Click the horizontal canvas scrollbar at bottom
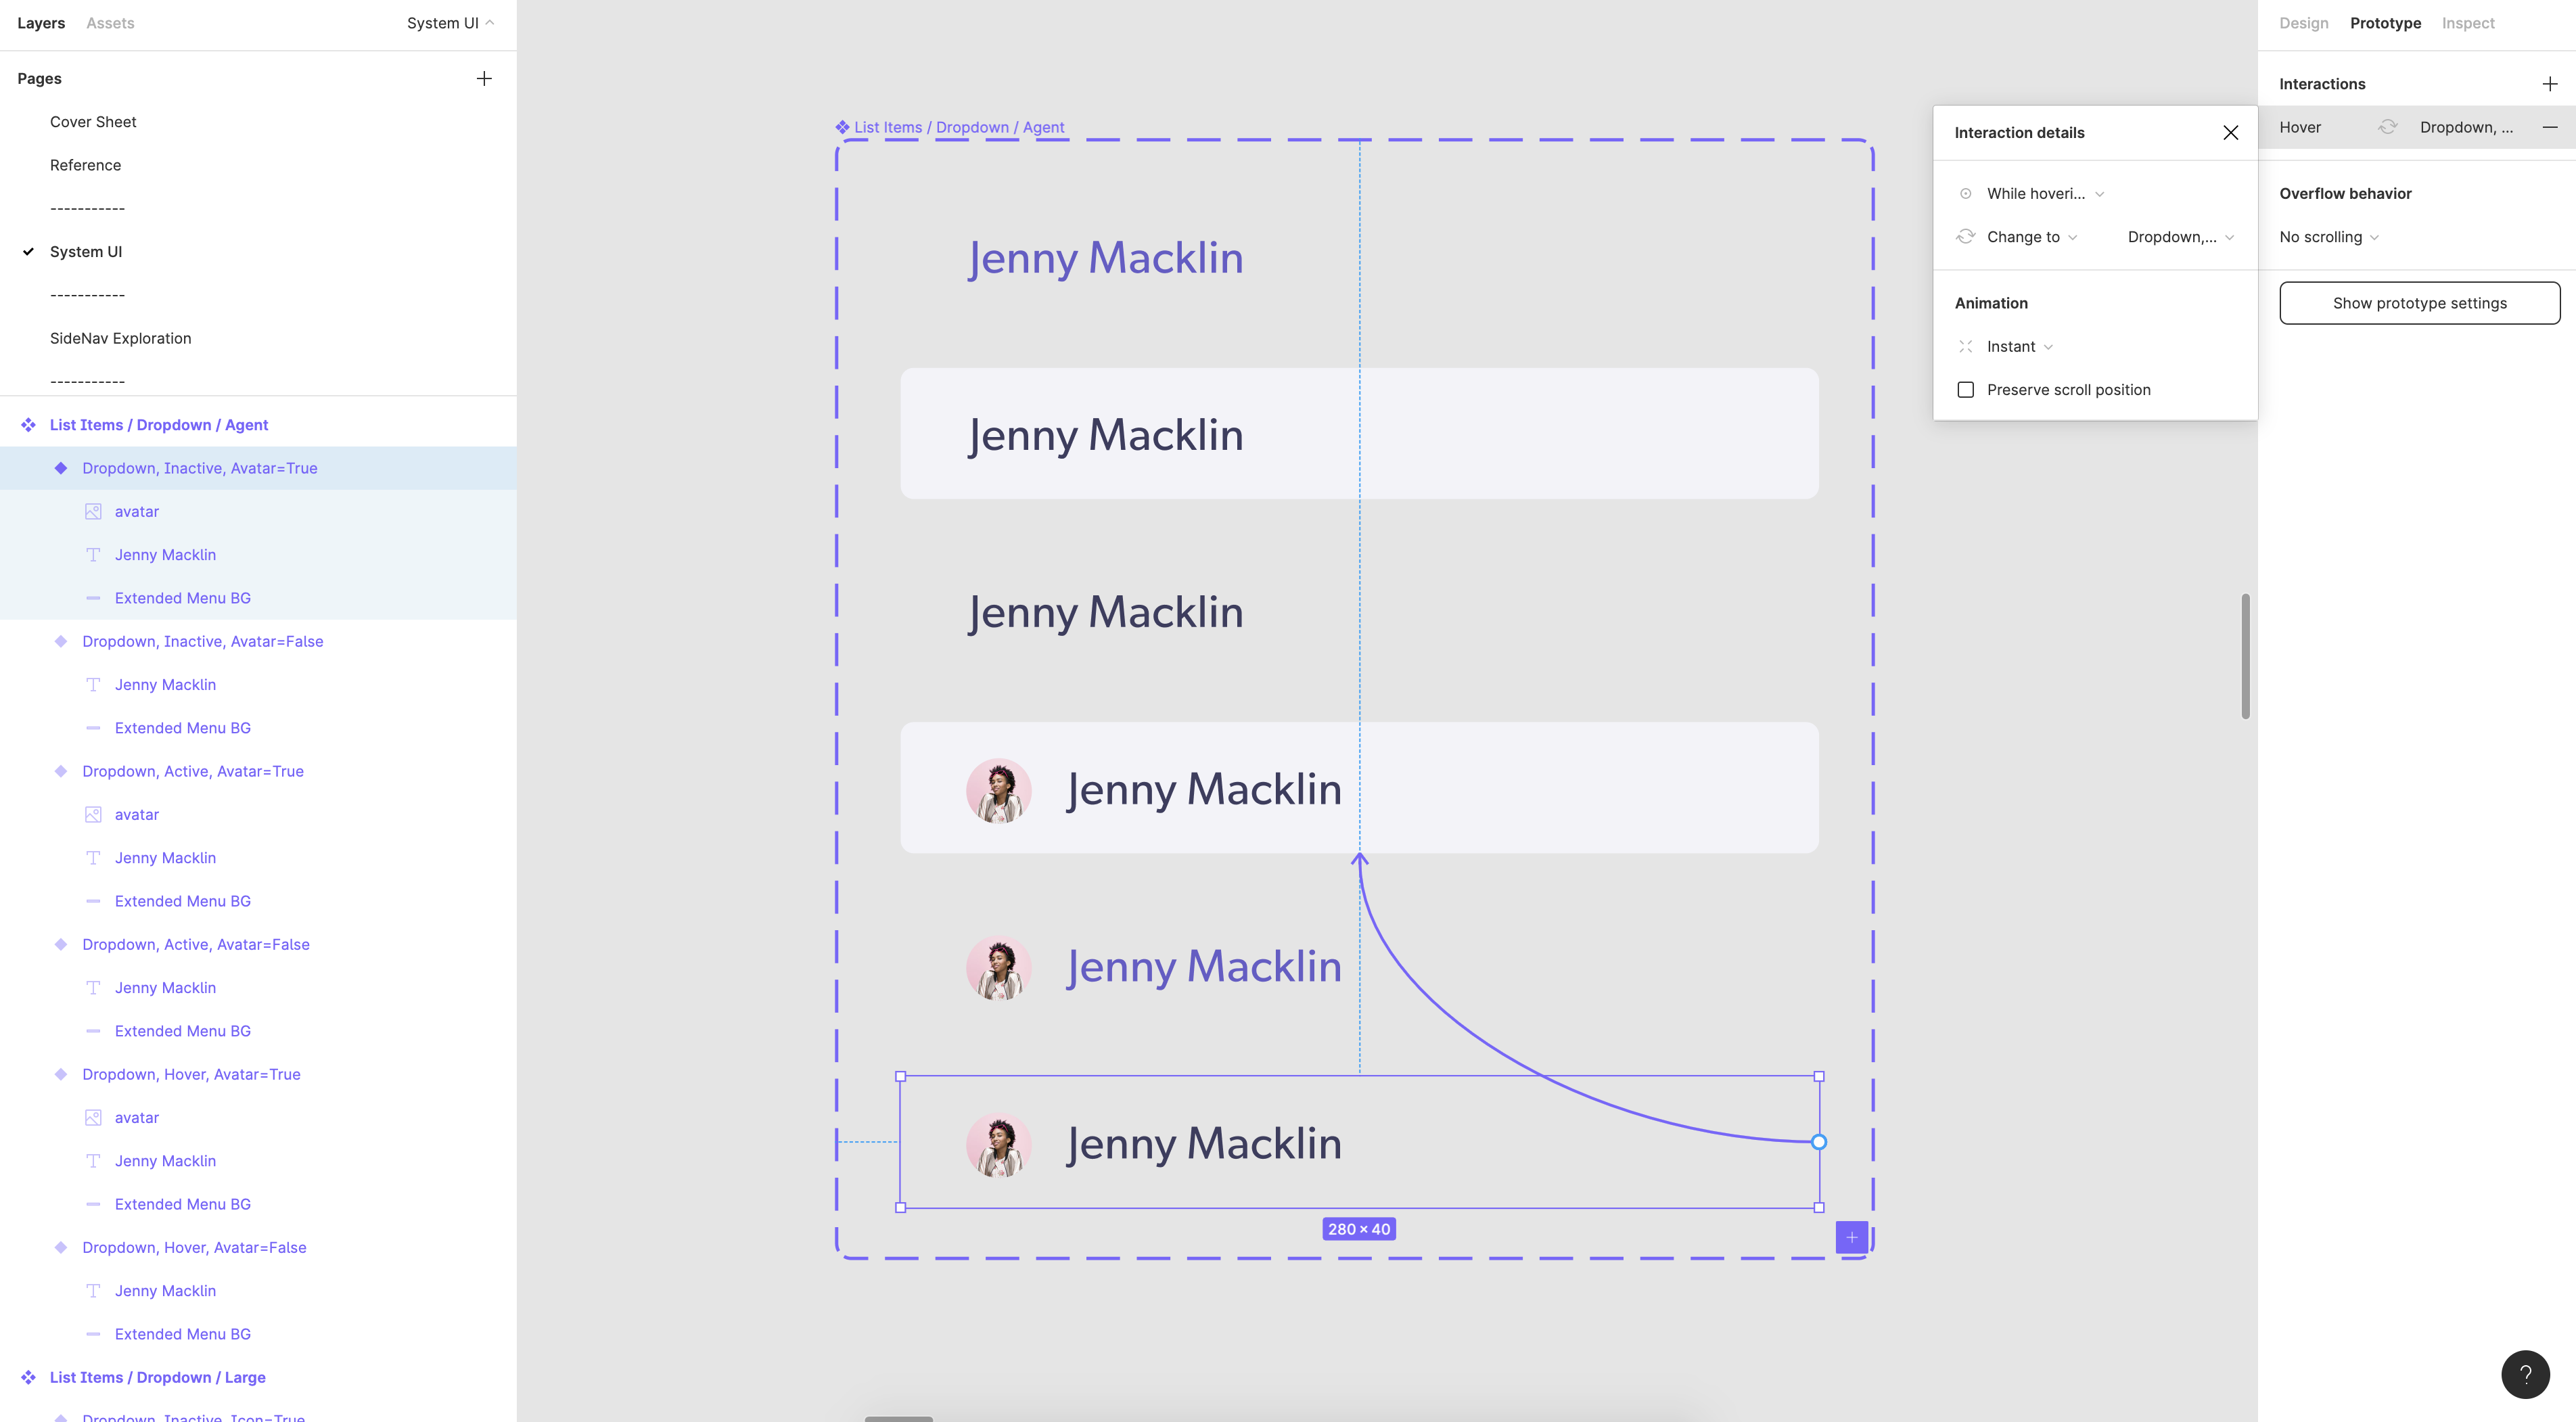This screenshot has height=1422, width=2576. [x=898, y=1418]
